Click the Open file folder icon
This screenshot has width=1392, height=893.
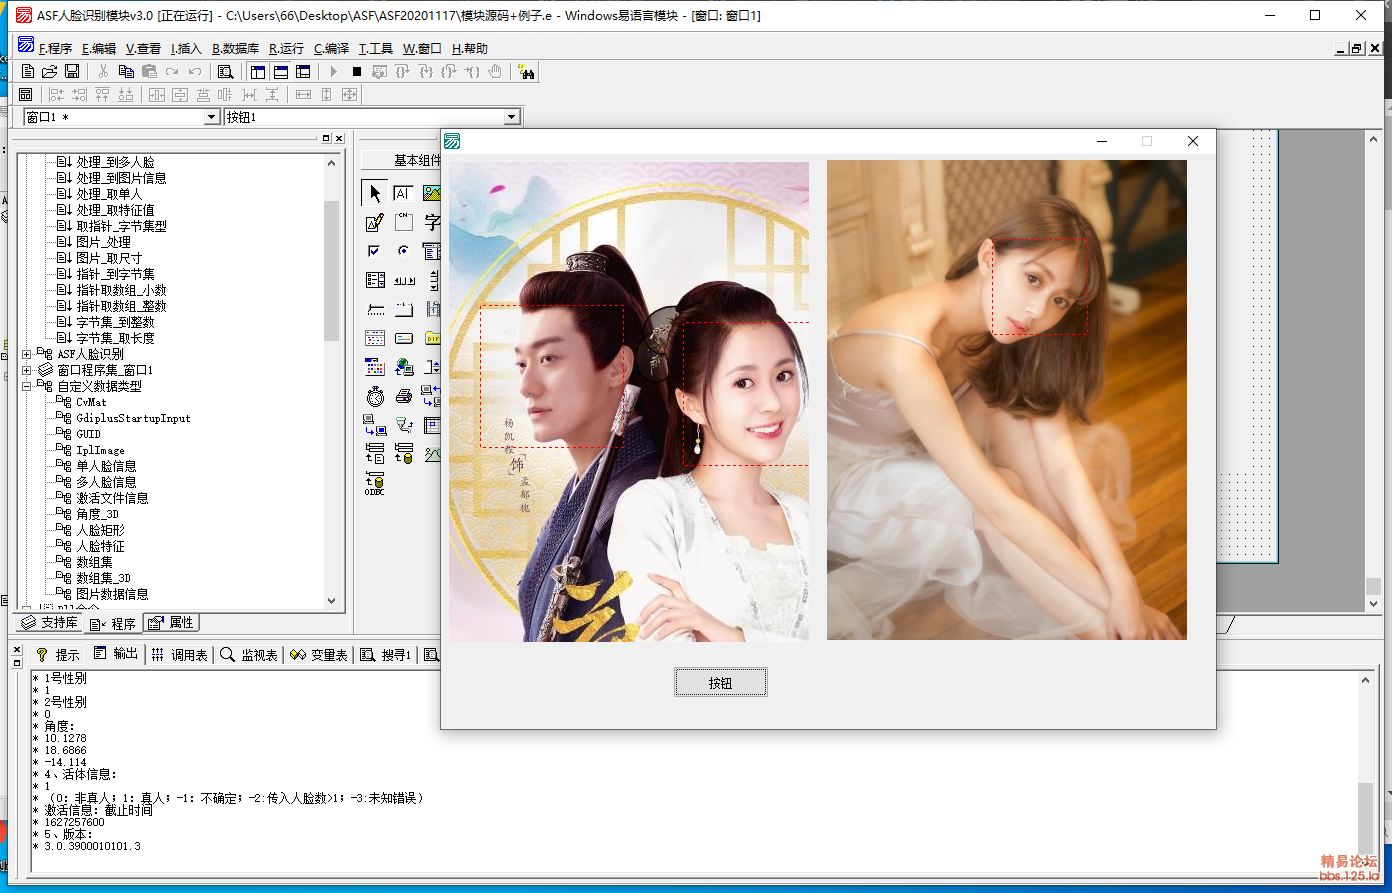(50, 71)
